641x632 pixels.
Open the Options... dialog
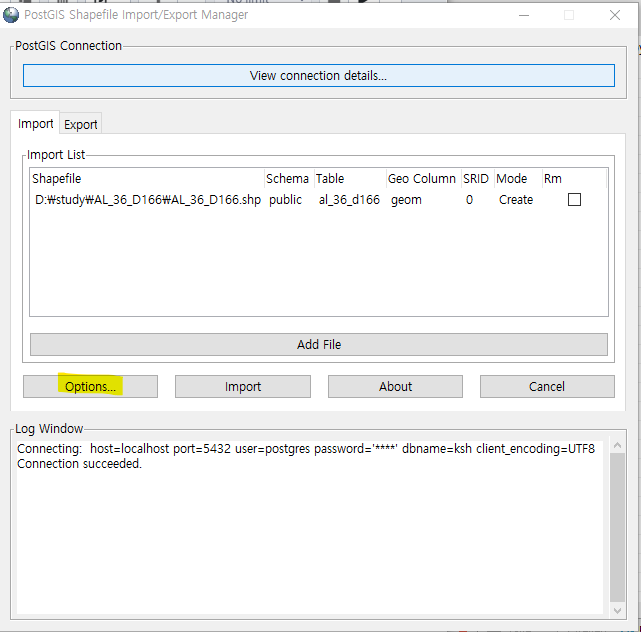click(90, 386)
